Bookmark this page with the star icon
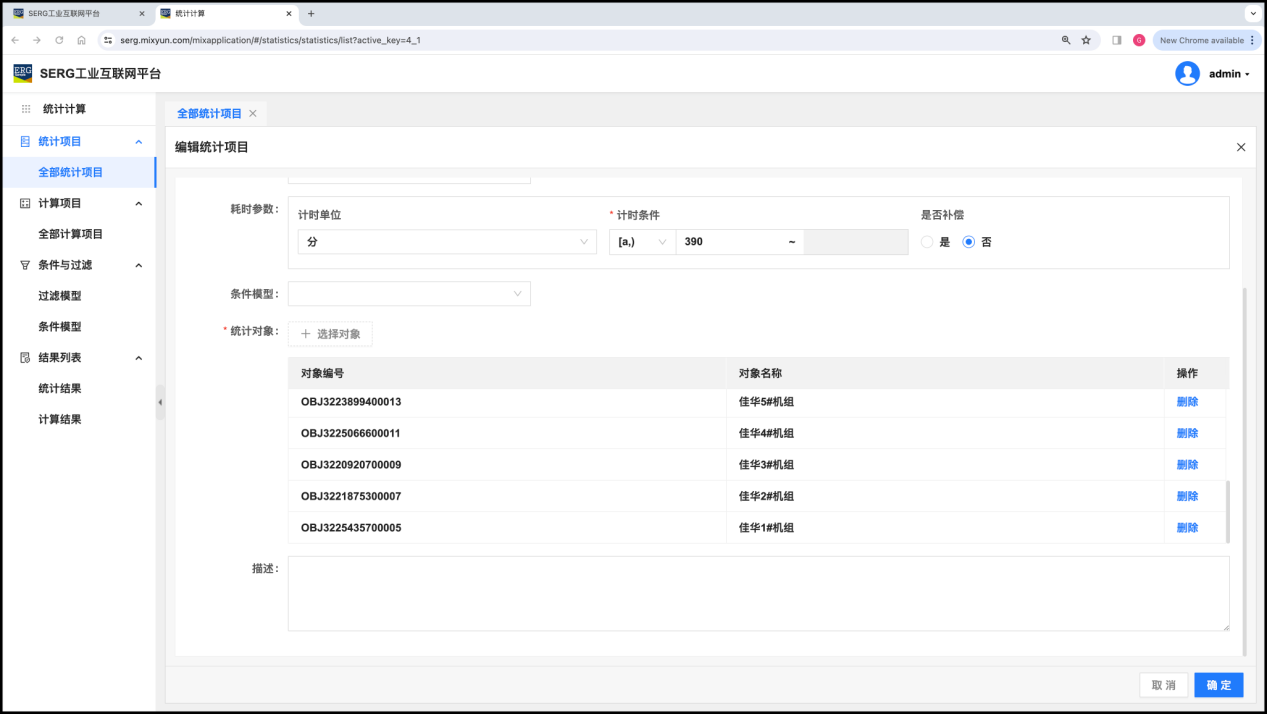Viewport: 1267px width, 714px height. [x=1086, y=40]
